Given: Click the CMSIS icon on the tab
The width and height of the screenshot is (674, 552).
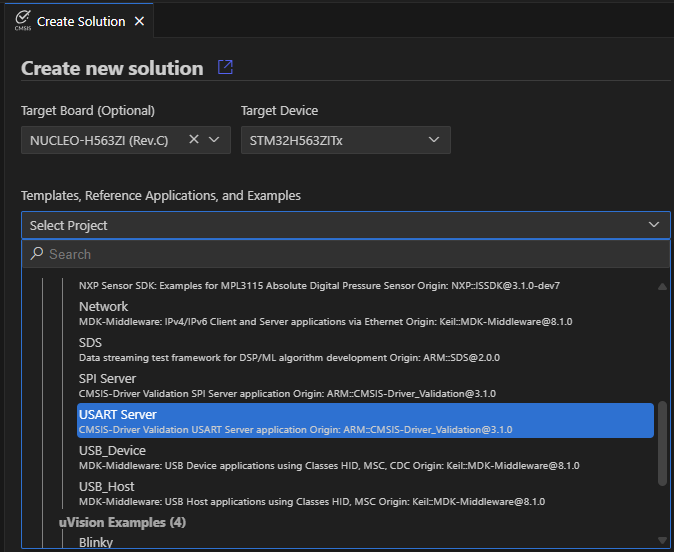Looking at the screenshot, I should (x=22, y=20).
